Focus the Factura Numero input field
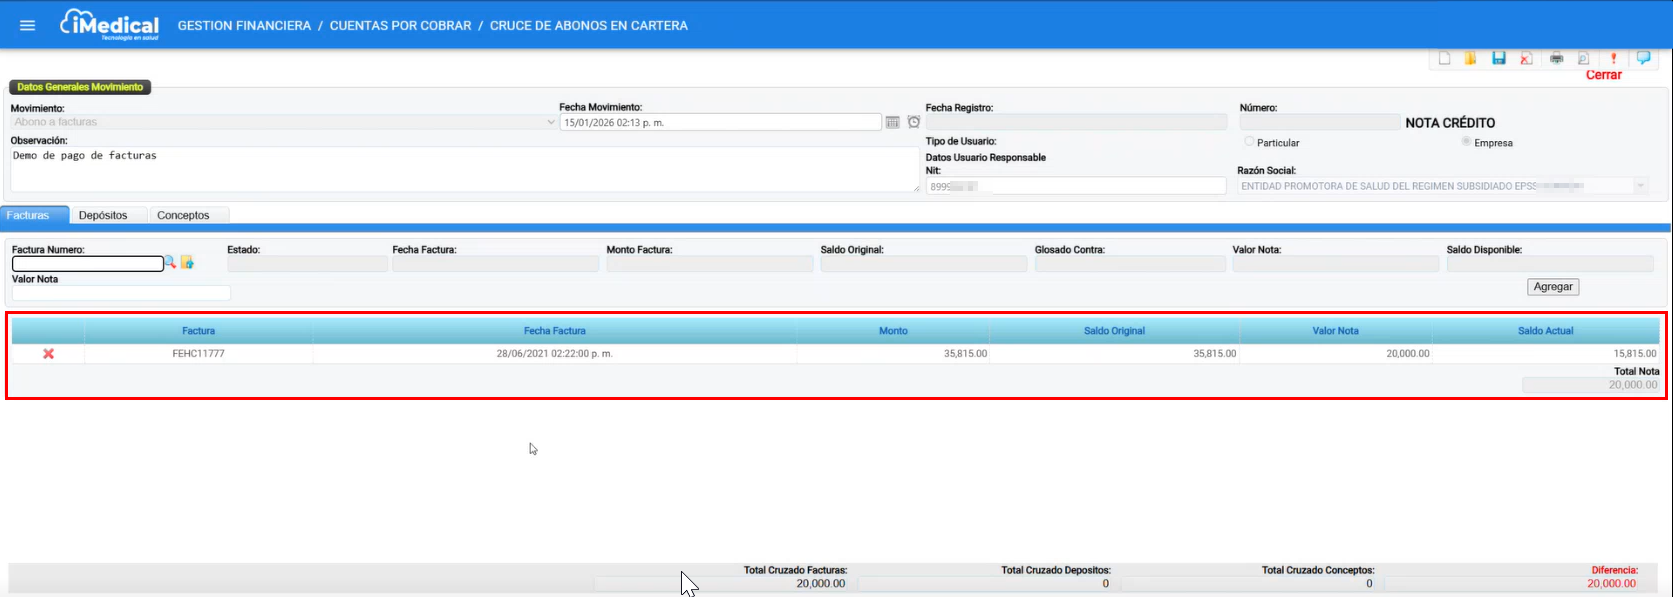The height and width of the screenshot is (597, 1673). 87,264
